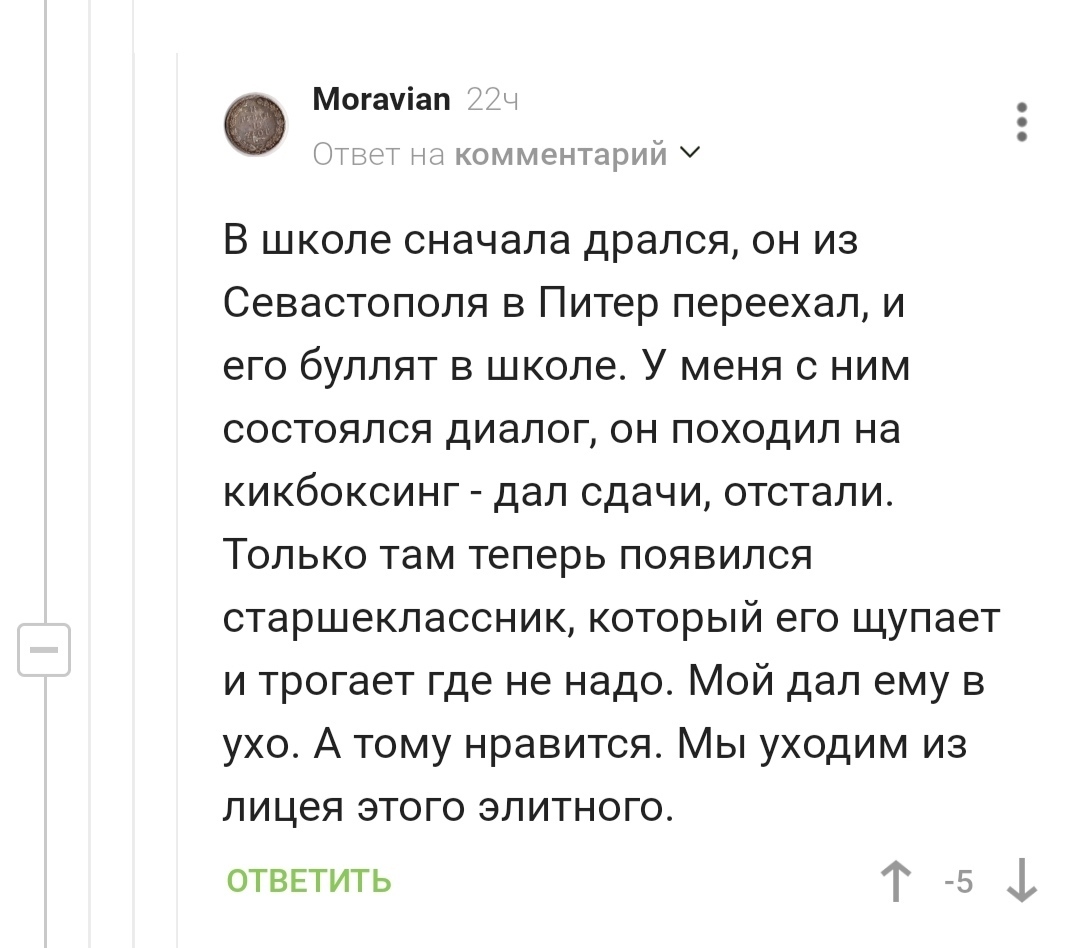Upvote the comment with the up arrow
1080x948 pixels.
pyautogui.click(x=897, y=882)
